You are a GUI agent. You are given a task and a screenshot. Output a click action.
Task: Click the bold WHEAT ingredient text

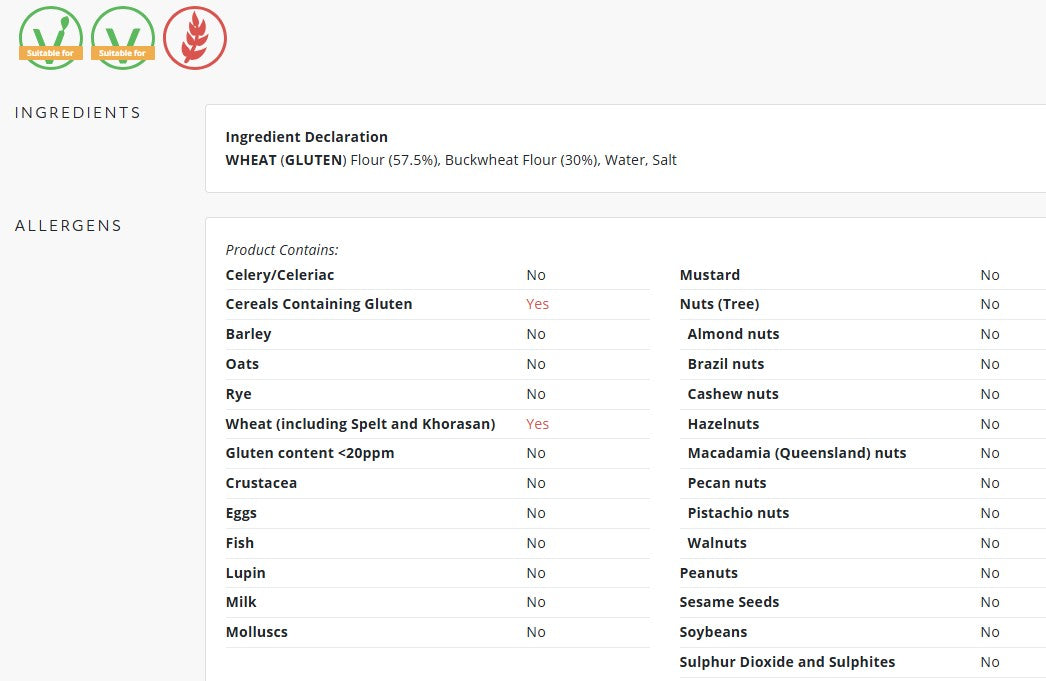[x=251, y=160]
